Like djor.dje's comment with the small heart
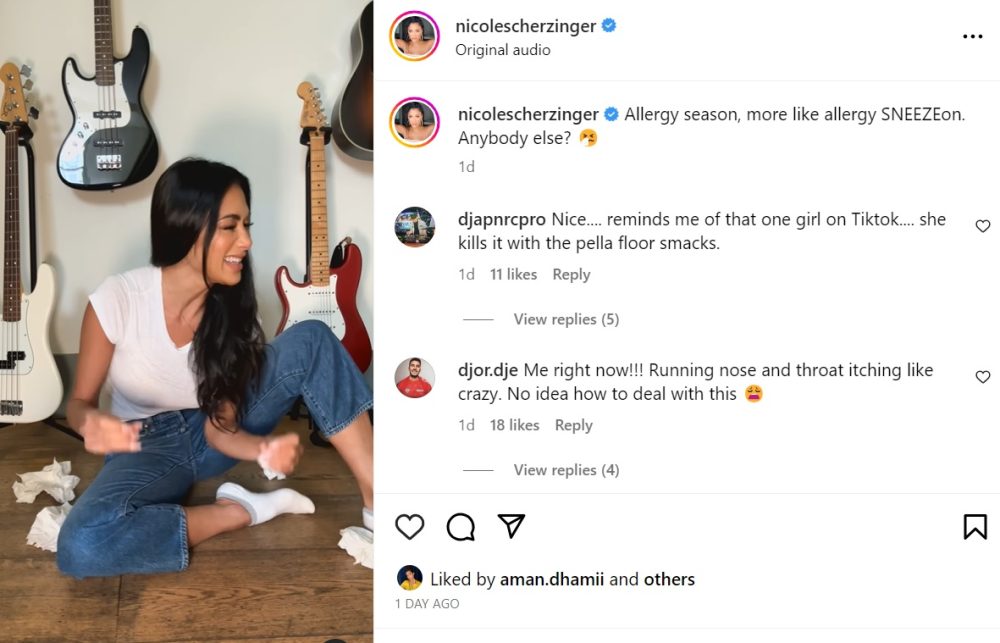Viewport: 1000px width, 643px height. coord(983,377)
